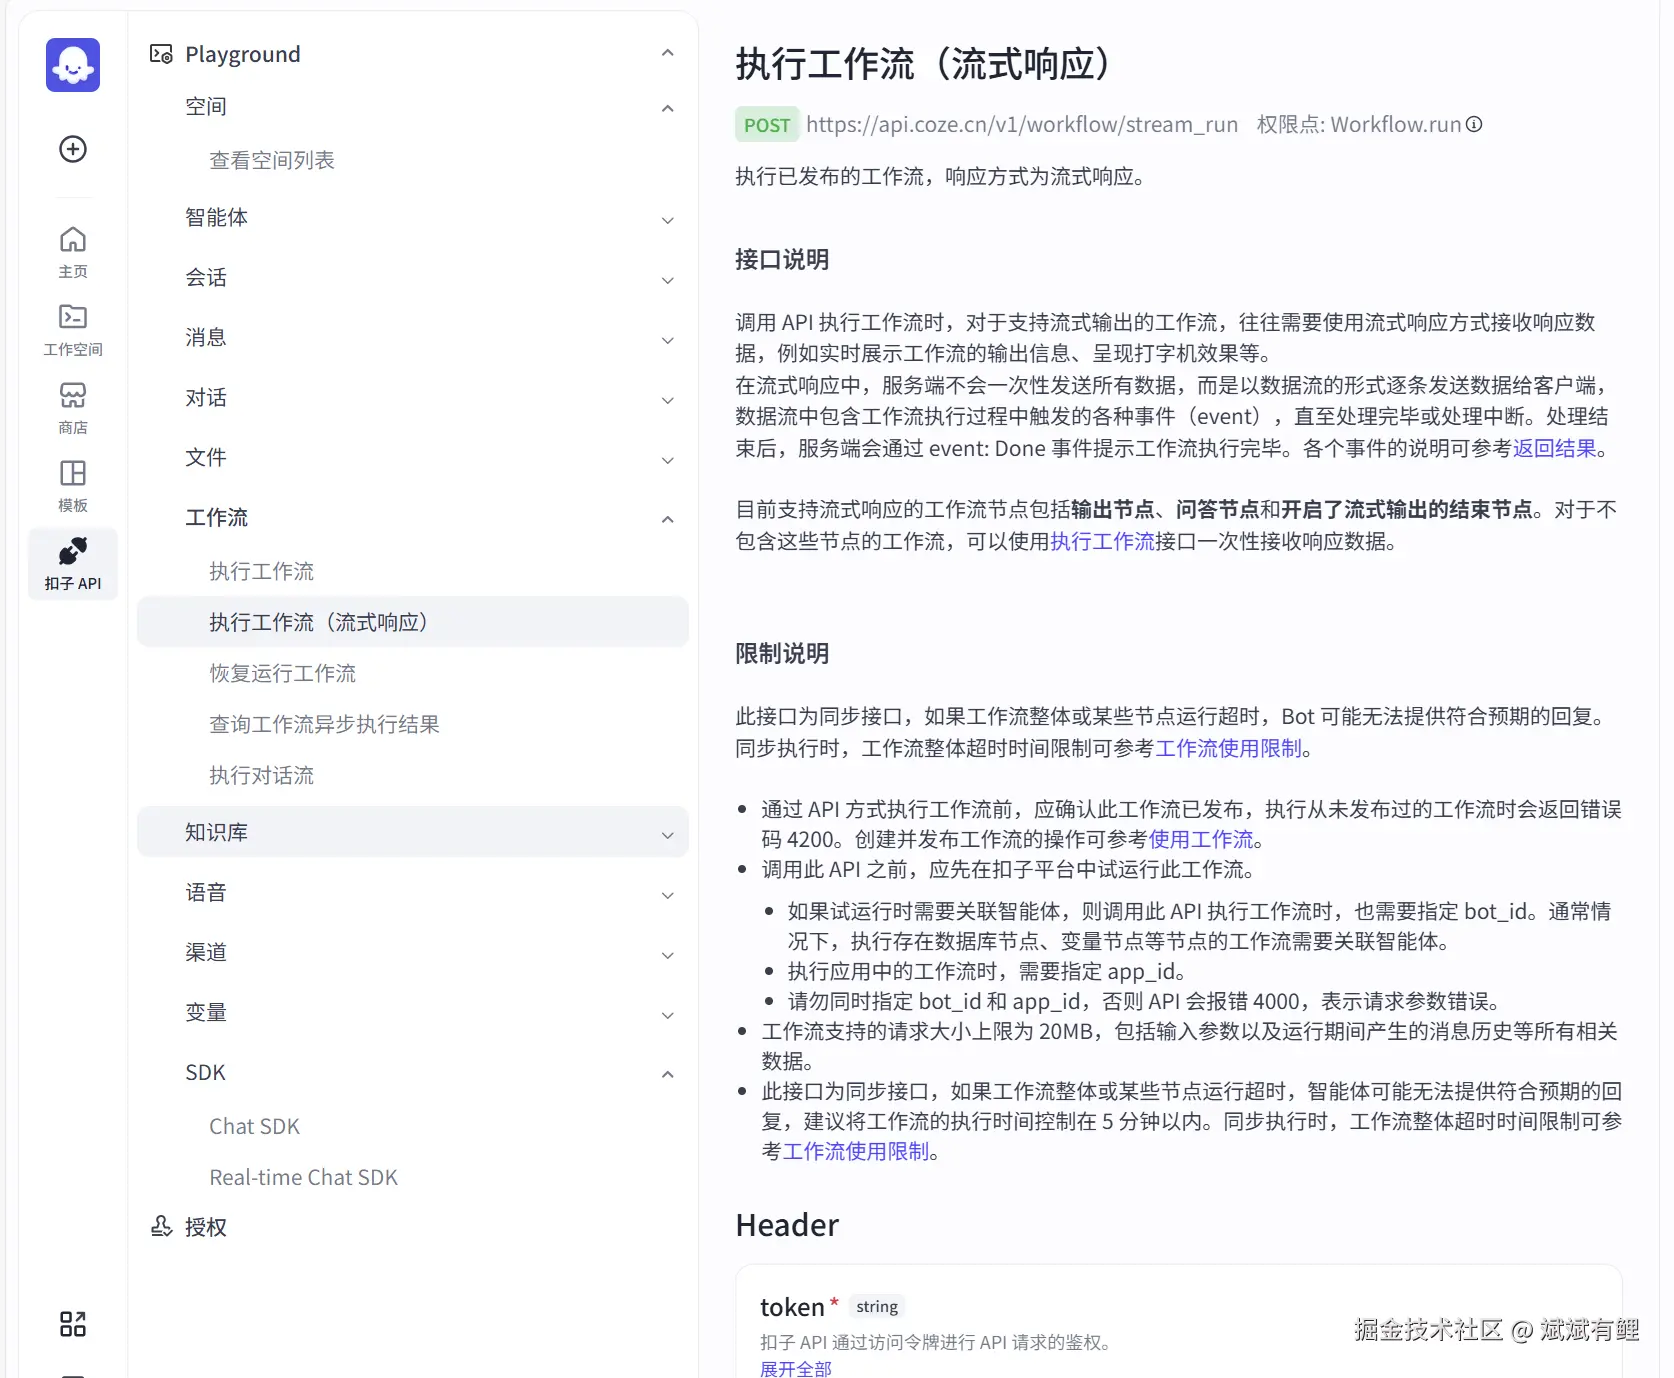Expand the 渠道 section
This screenshot has width=1674, height=1378.
coord(413,953)
